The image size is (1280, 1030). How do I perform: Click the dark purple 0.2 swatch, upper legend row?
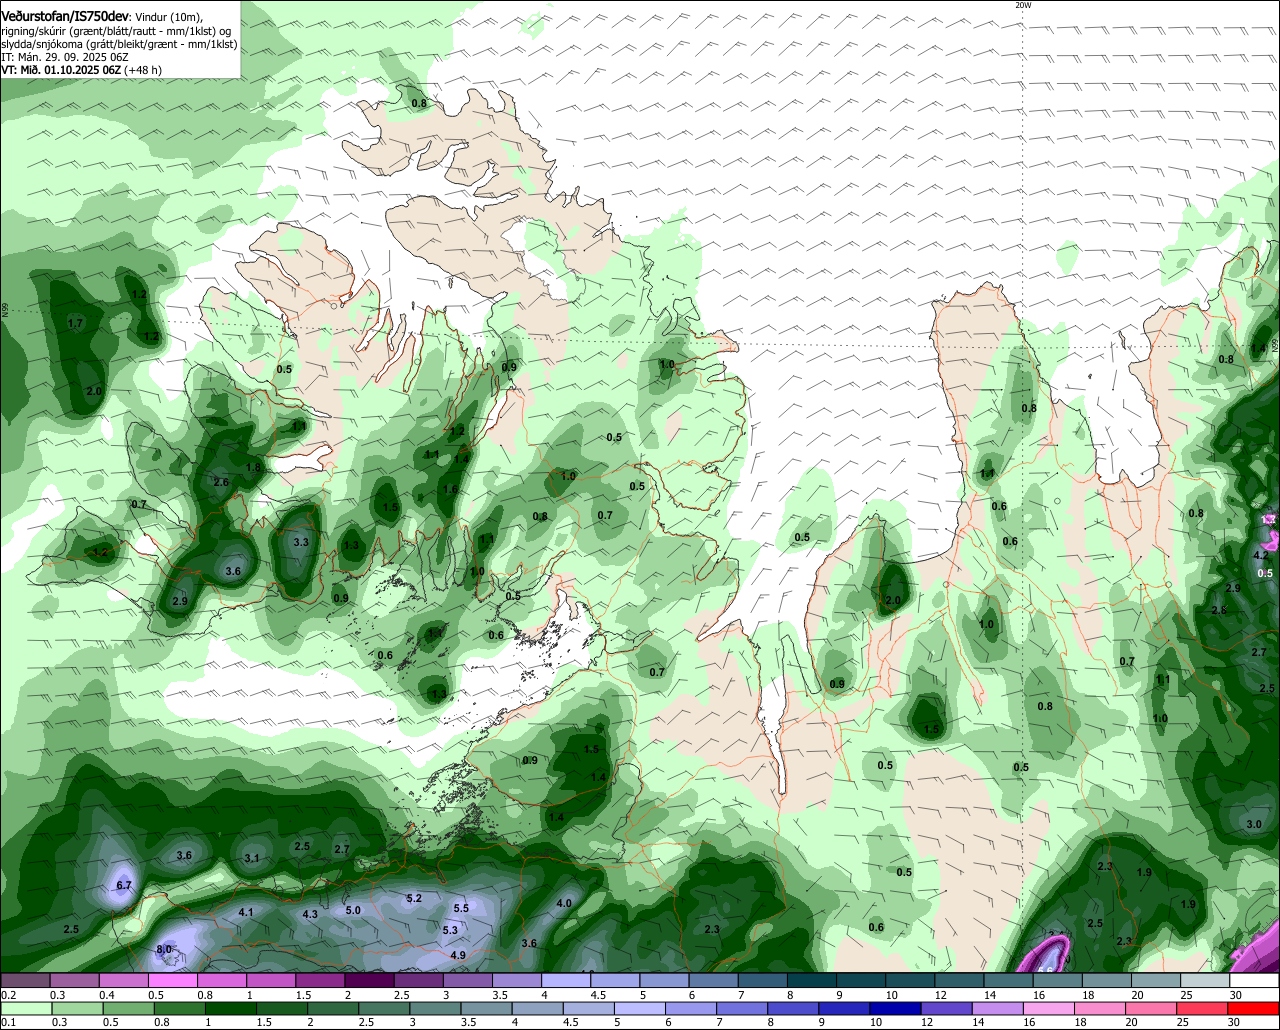[x=24, y=980]
